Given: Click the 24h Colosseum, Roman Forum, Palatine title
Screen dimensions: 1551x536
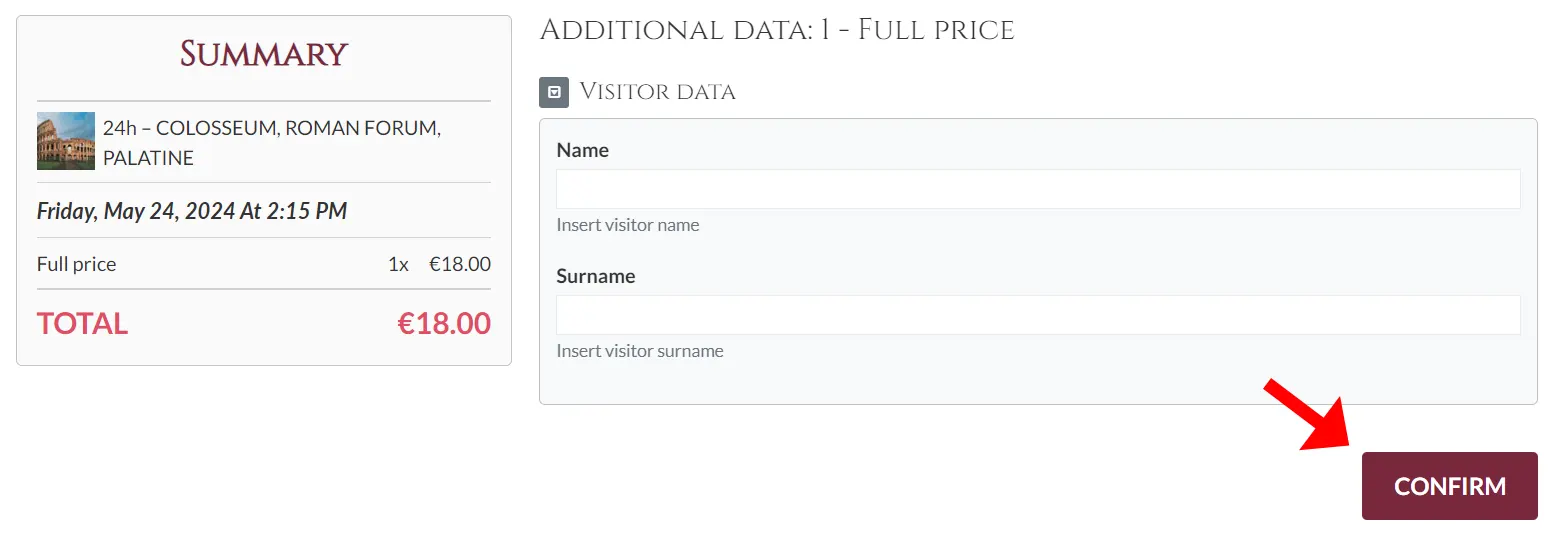Looking at the screenshot, I should 271,142.
